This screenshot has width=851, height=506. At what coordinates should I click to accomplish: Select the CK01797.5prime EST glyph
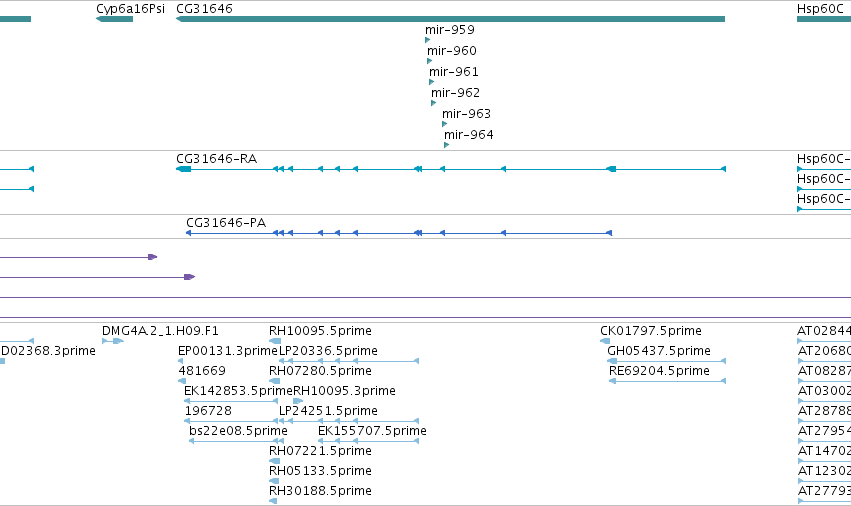pos(605,341)
